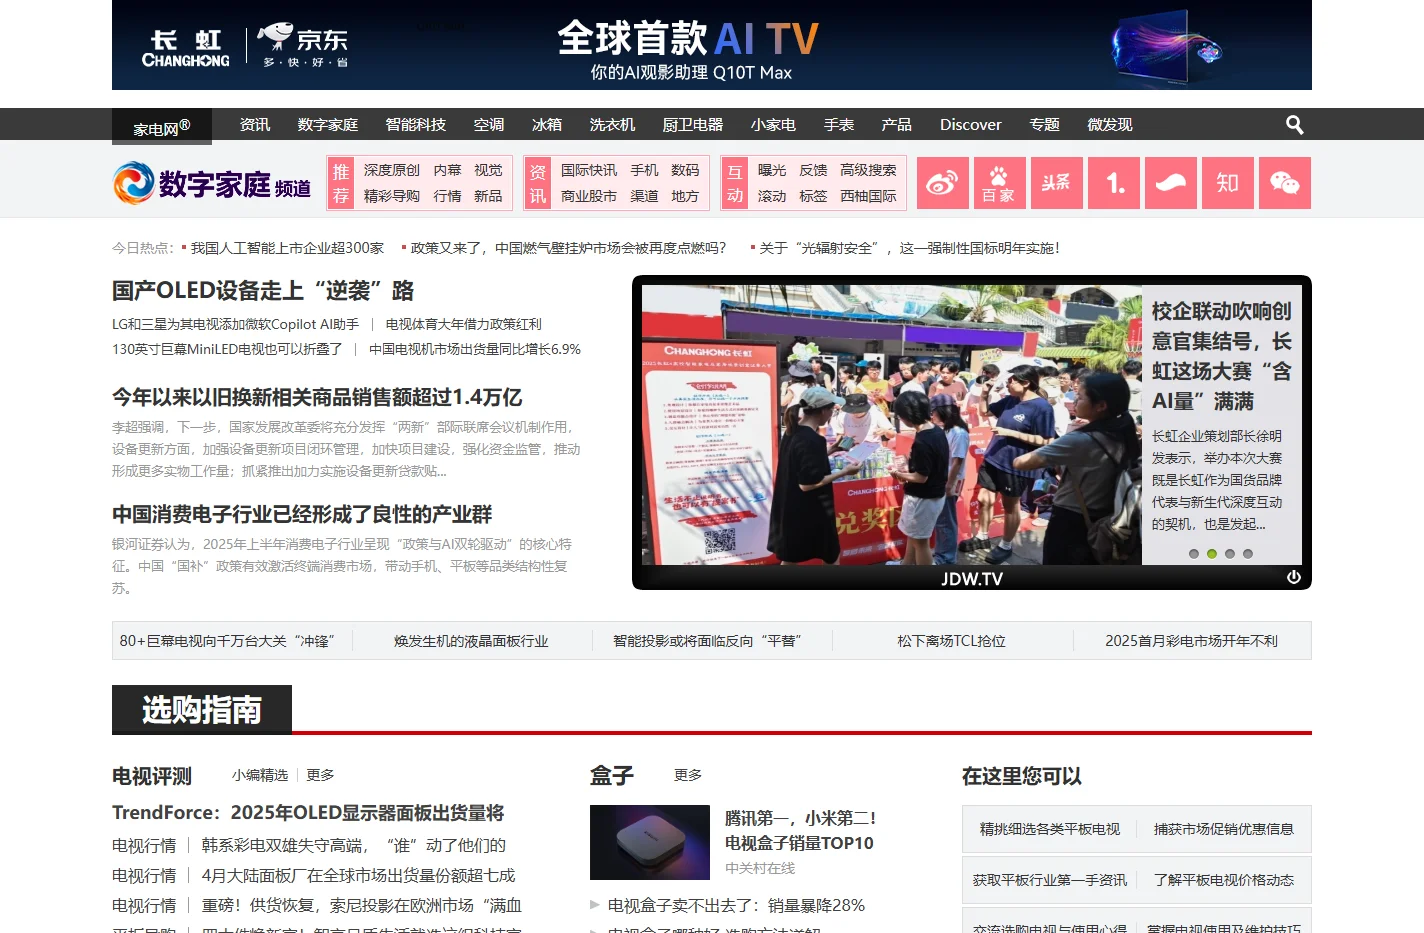The image size is (1424, 933).
Task: Click 曝光 in 互动 box
Action: point(772,170)
